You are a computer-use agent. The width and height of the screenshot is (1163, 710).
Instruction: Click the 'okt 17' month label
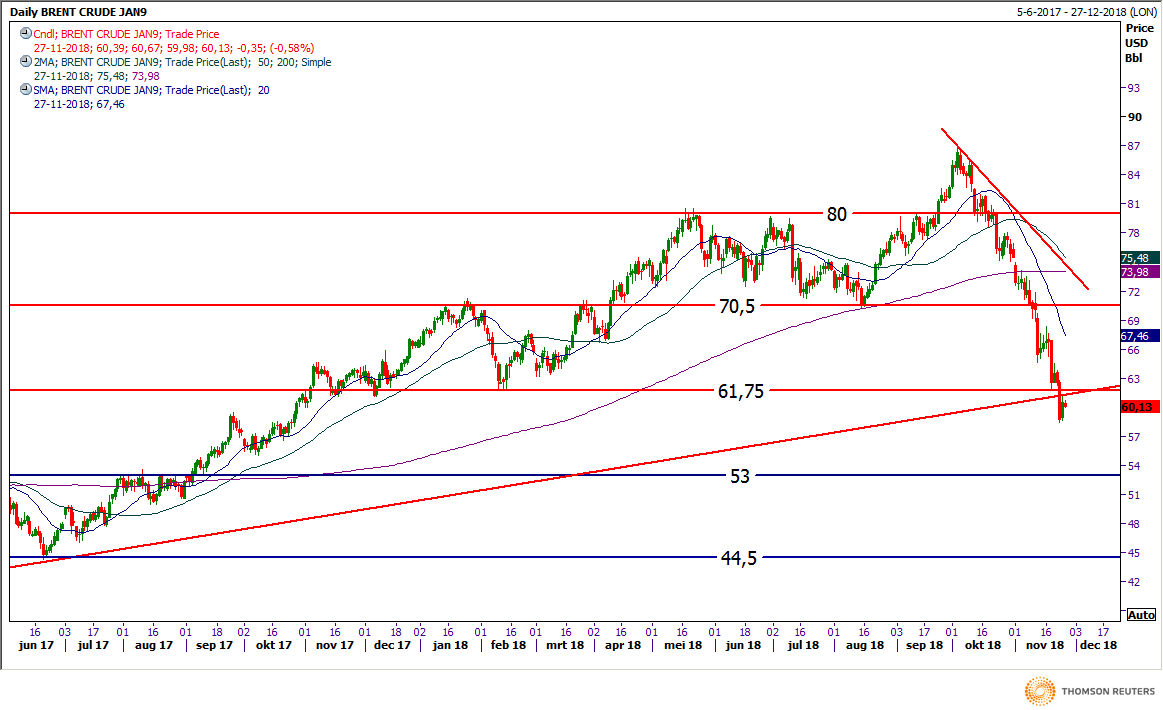274,645
